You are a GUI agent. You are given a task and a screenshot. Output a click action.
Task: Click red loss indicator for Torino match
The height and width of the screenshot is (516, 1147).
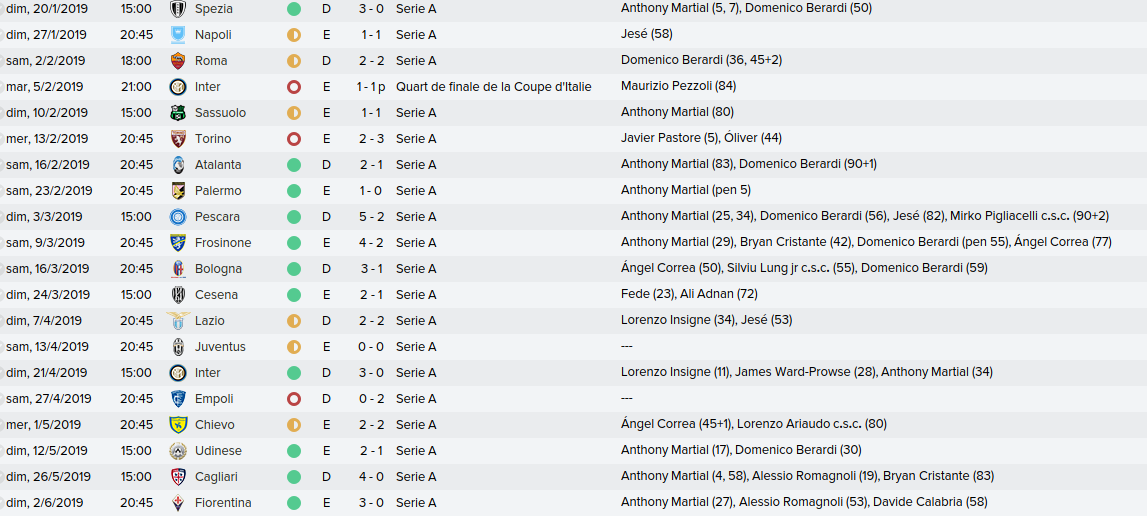point(294,138)
